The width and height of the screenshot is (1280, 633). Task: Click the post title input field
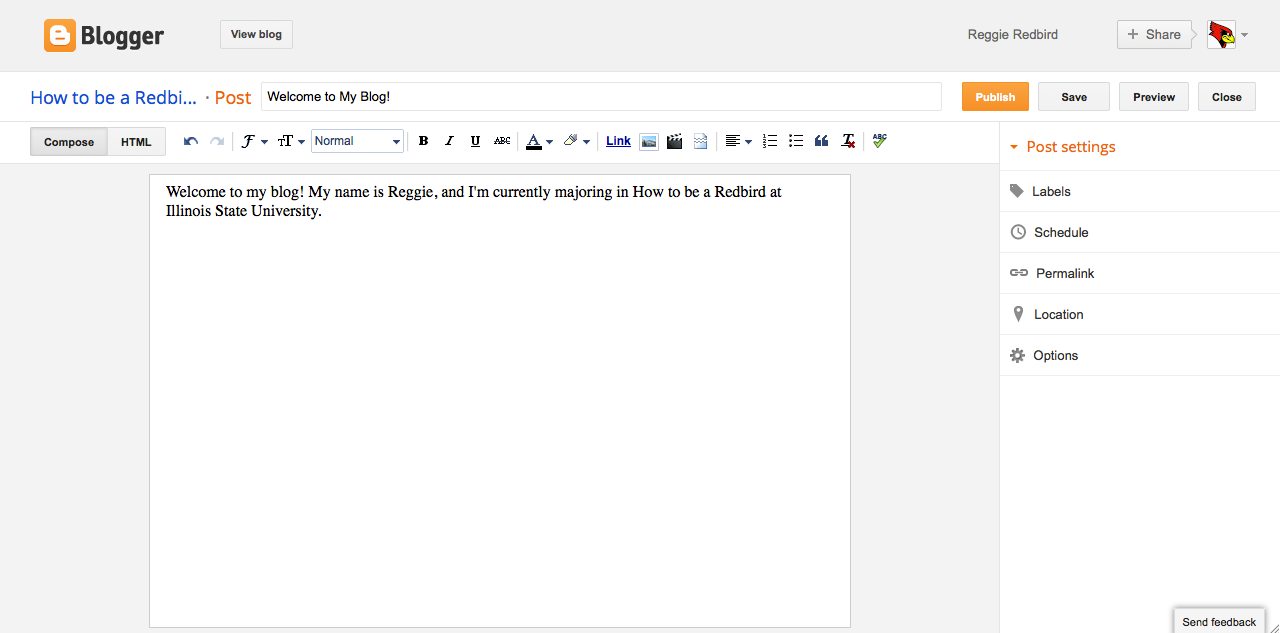[600, 96]
